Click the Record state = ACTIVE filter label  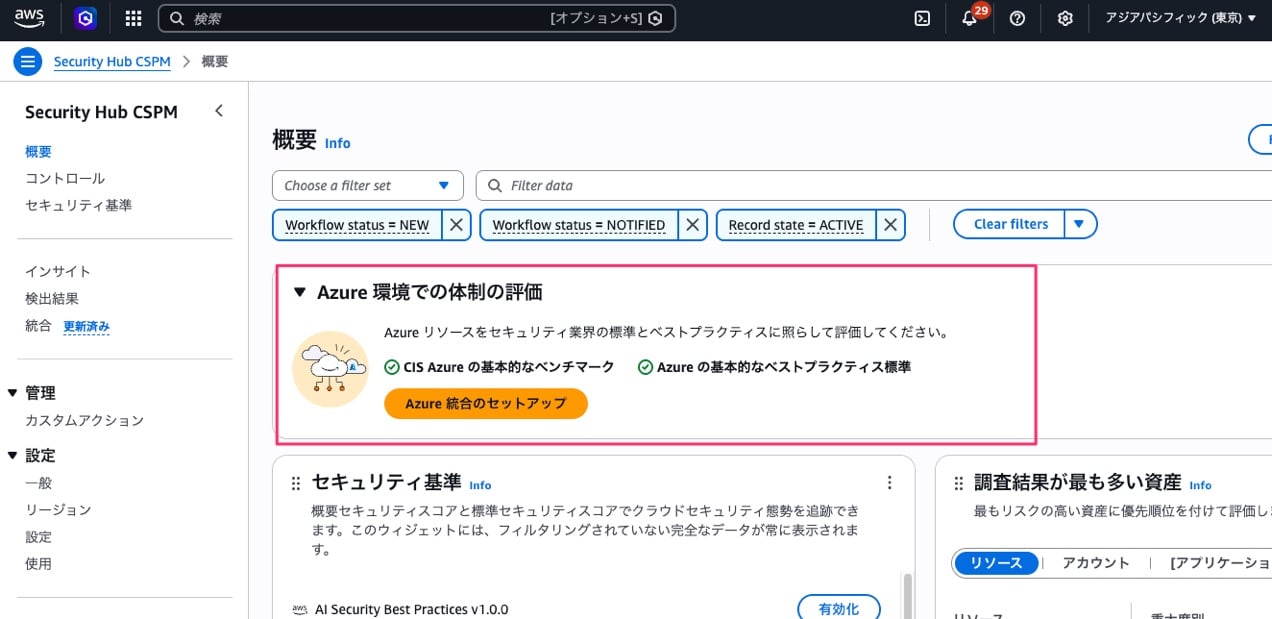[796, 225]
